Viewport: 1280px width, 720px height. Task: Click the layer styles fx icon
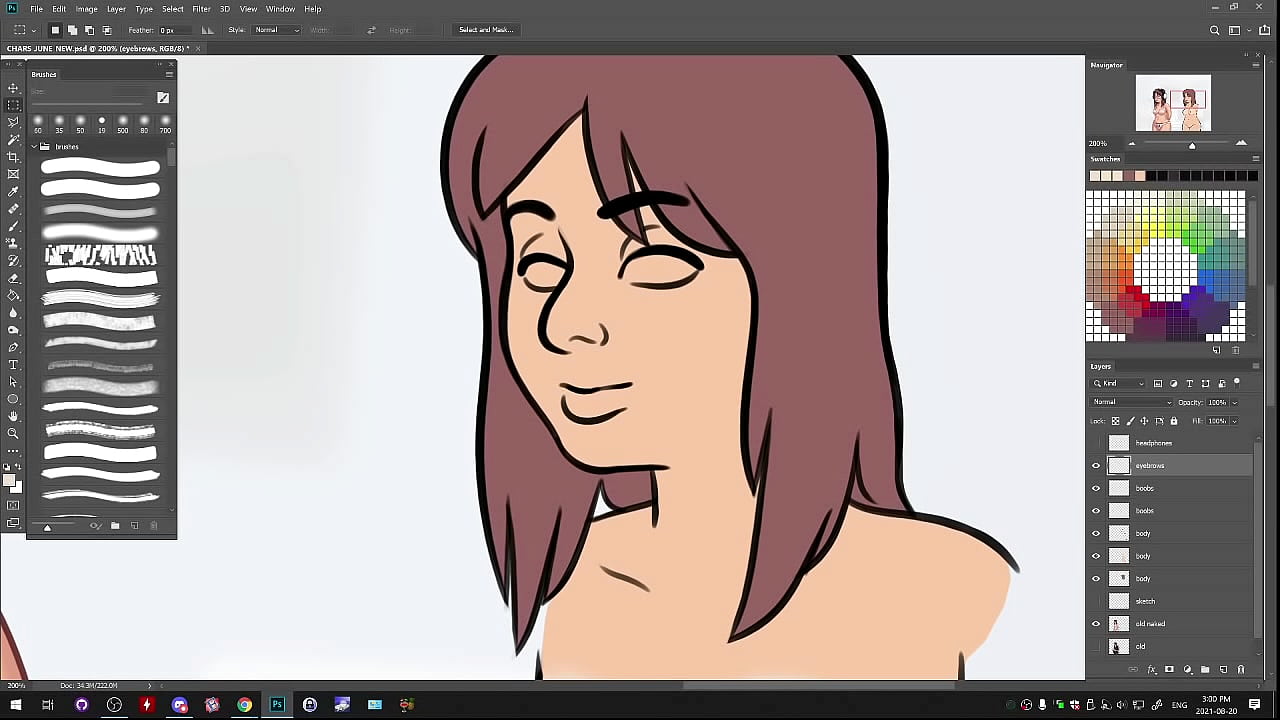coord(1151,670)
